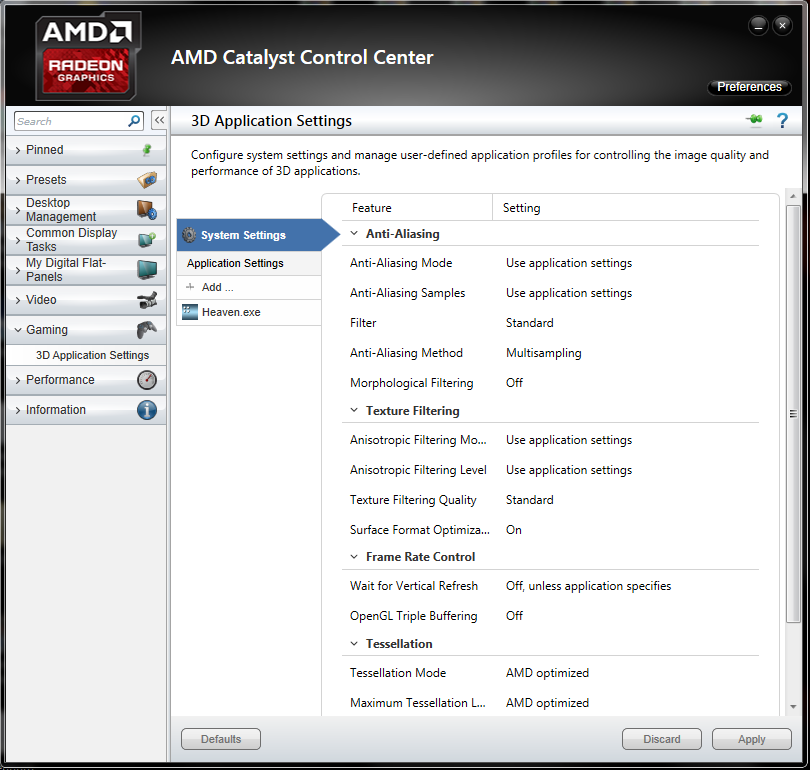Click the Common Display Tasks monitor icon
810x770 pixels.
(x=147, y=240)
